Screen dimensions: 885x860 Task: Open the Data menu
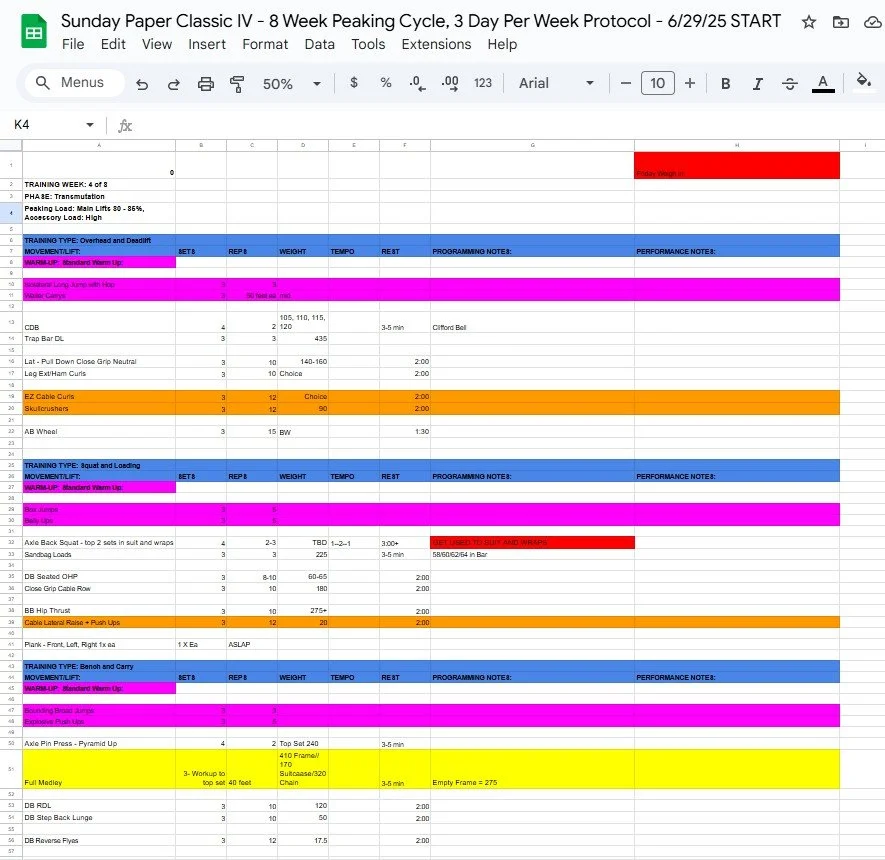[x=319, y=44]
